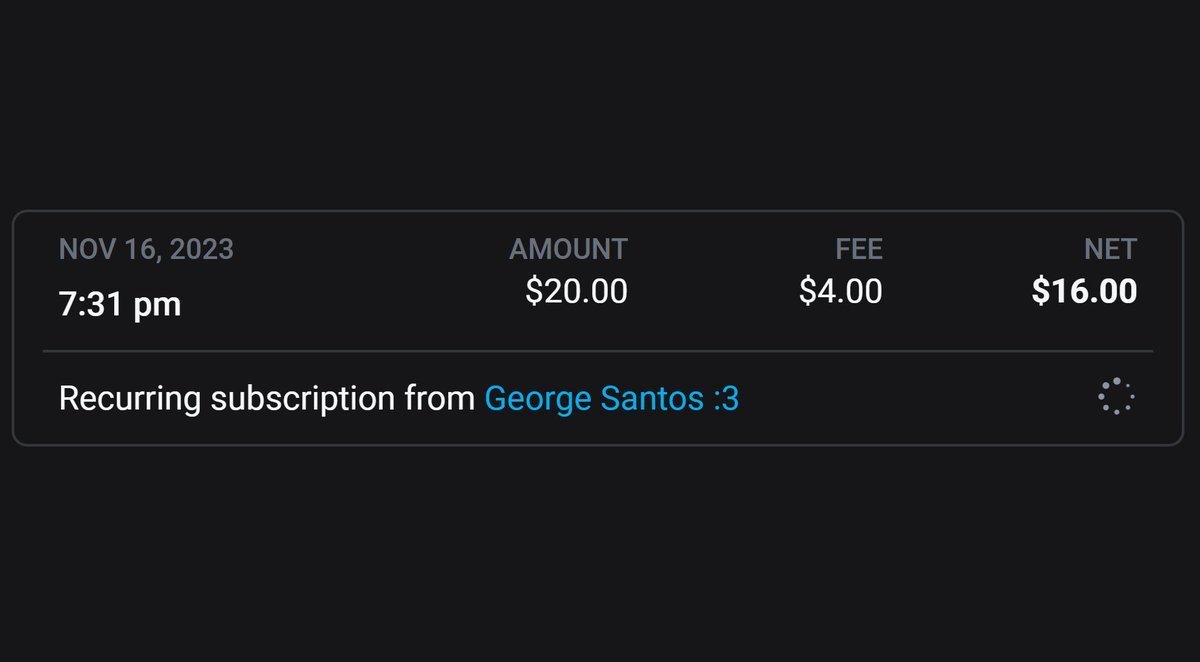Select the $4.00 fee value
The height and width of the screenshot is (662, 1200).
tap(841, 291)
